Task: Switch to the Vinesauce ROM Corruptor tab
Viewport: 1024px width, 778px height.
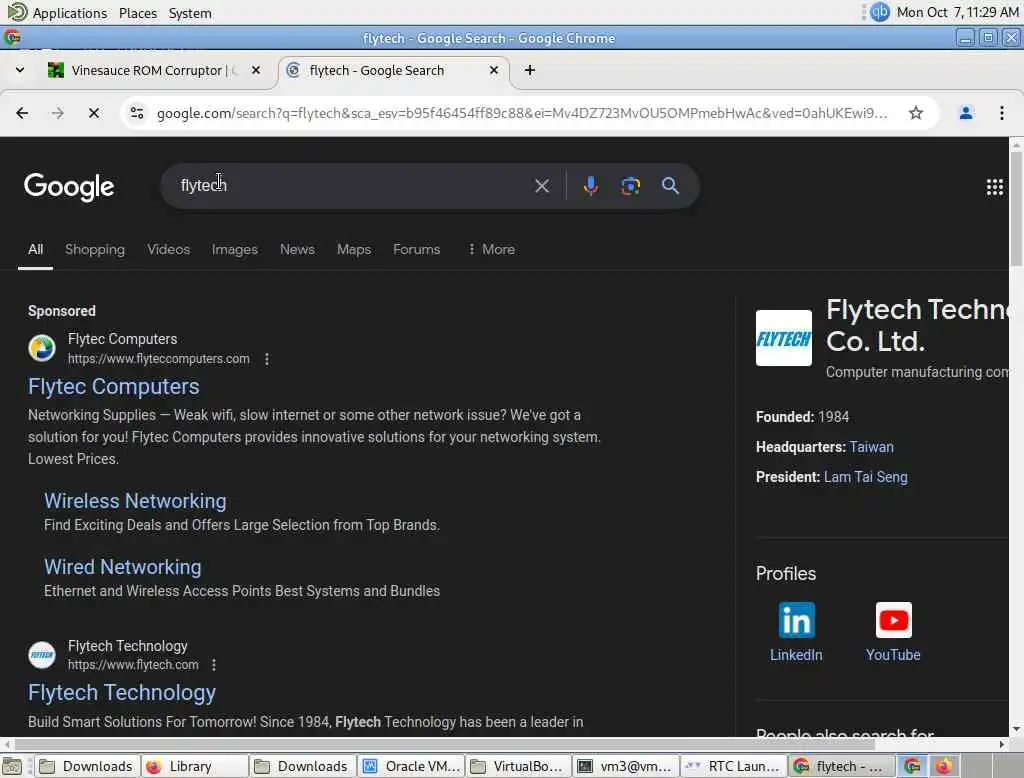Action: tap(155, 70)
